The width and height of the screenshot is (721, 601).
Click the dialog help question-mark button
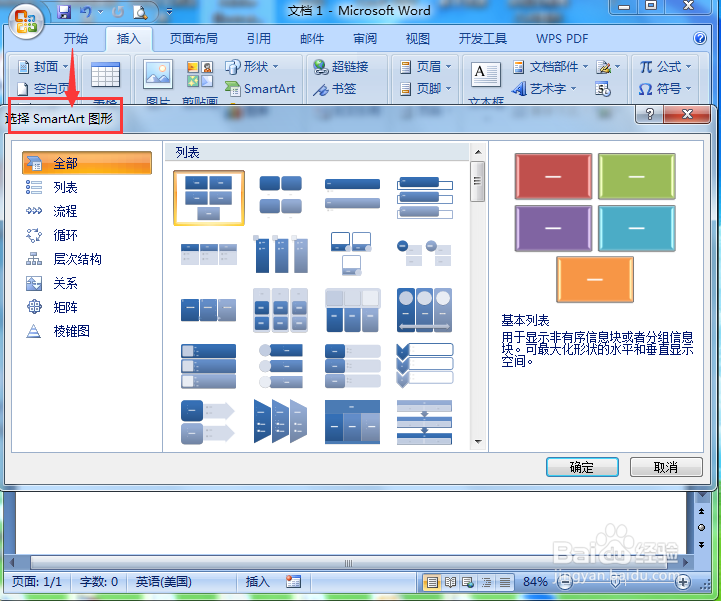(649, 114)
